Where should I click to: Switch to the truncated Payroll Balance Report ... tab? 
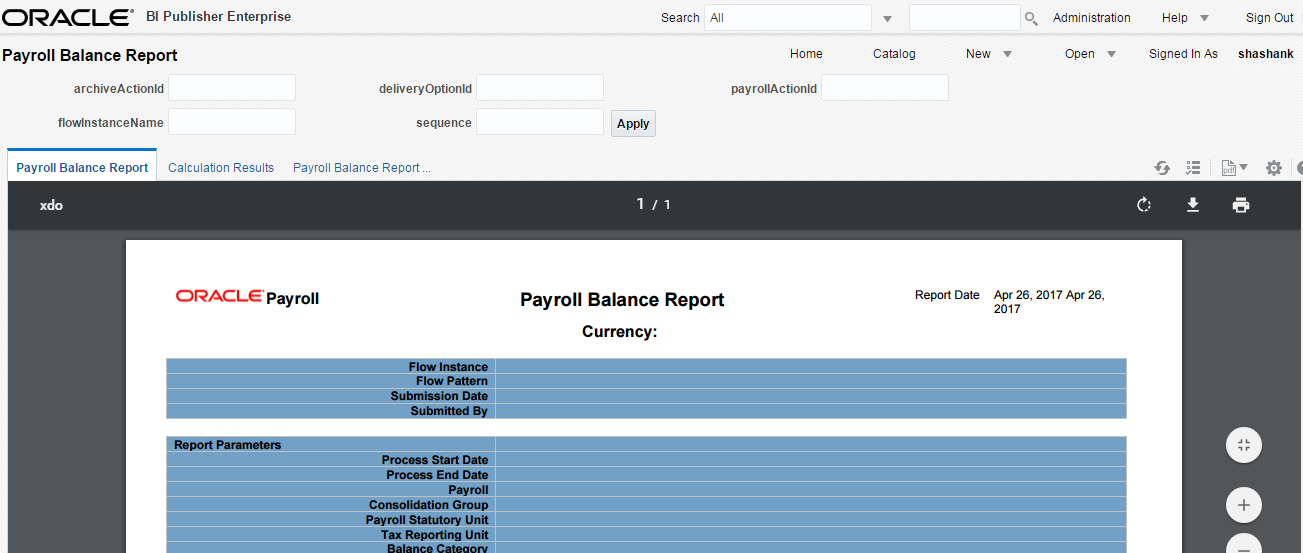362,168
